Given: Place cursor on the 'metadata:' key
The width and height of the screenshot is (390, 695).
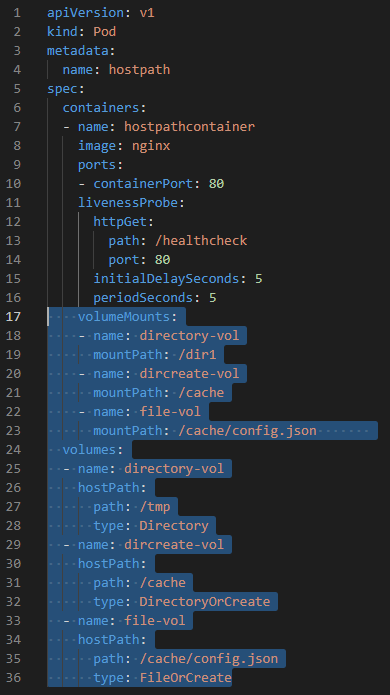Looking at the screenshot, I should [81, 51].
